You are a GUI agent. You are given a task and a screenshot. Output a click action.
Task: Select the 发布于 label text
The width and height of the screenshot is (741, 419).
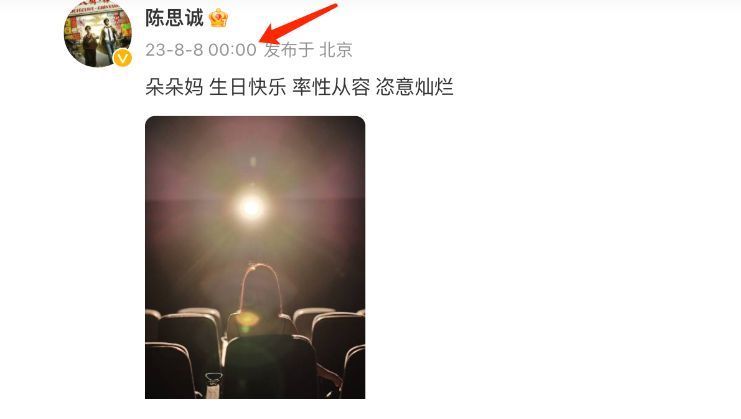[x=289, y=50]
